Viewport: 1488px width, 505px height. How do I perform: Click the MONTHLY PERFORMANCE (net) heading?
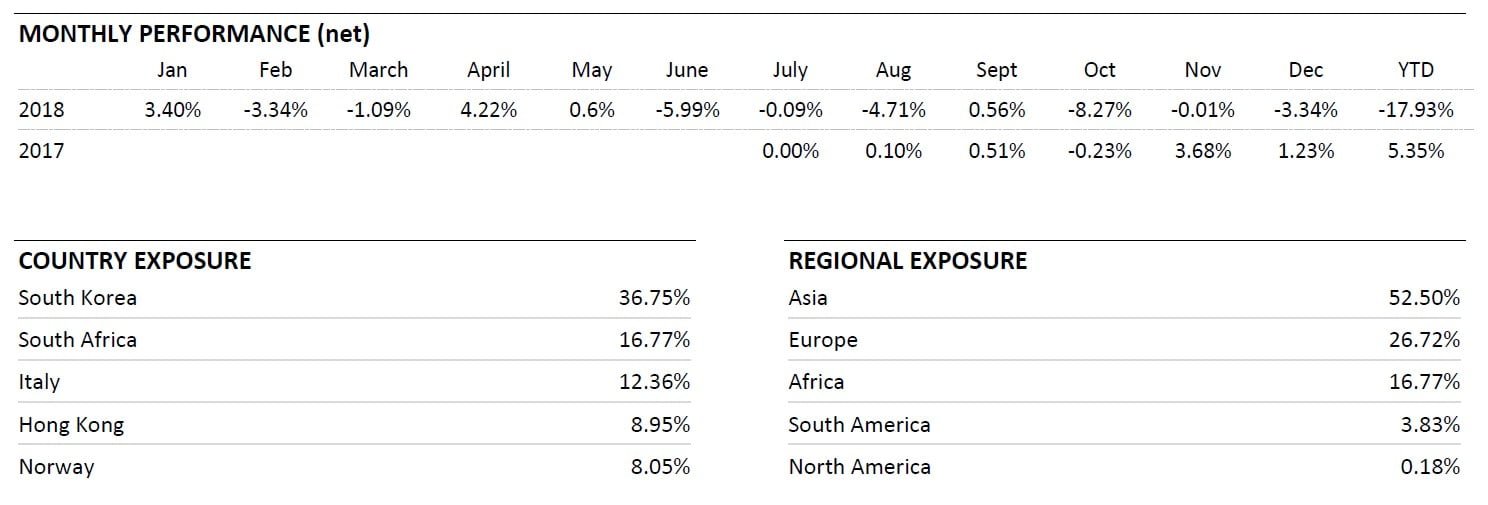195,34
